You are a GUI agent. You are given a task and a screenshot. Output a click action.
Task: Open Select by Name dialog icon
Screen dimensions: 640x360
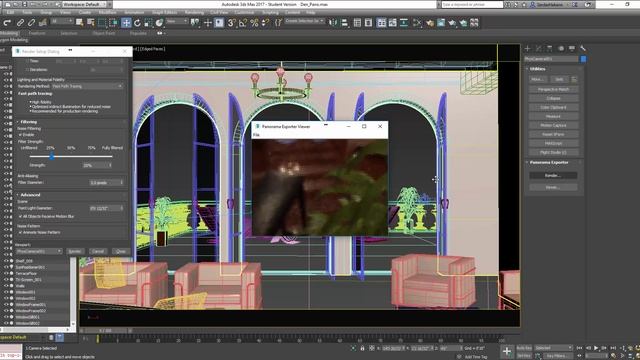pos(91,23)
